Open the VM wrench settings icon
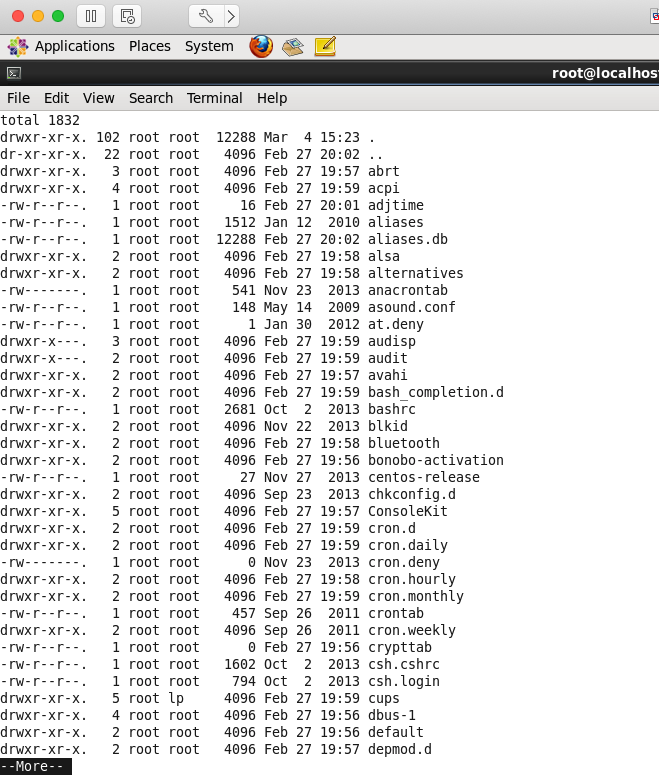This screenshot has height=777, width=659. [206, 16]
